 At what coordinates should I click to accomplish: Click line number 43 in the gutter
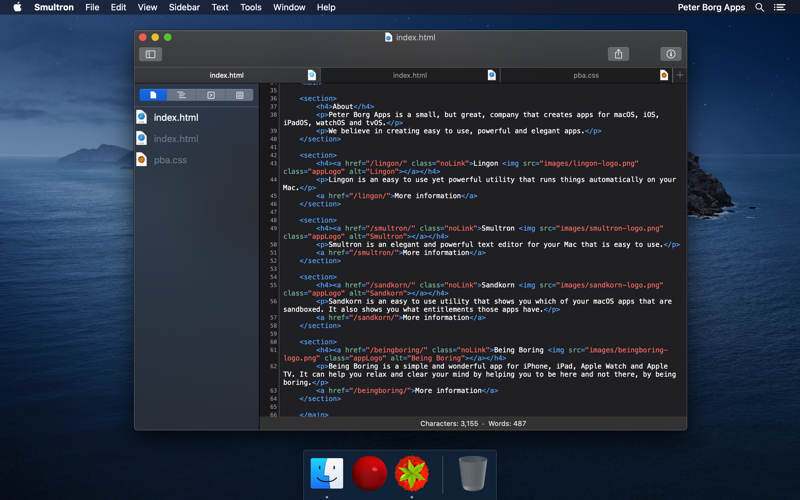point(273,163)
